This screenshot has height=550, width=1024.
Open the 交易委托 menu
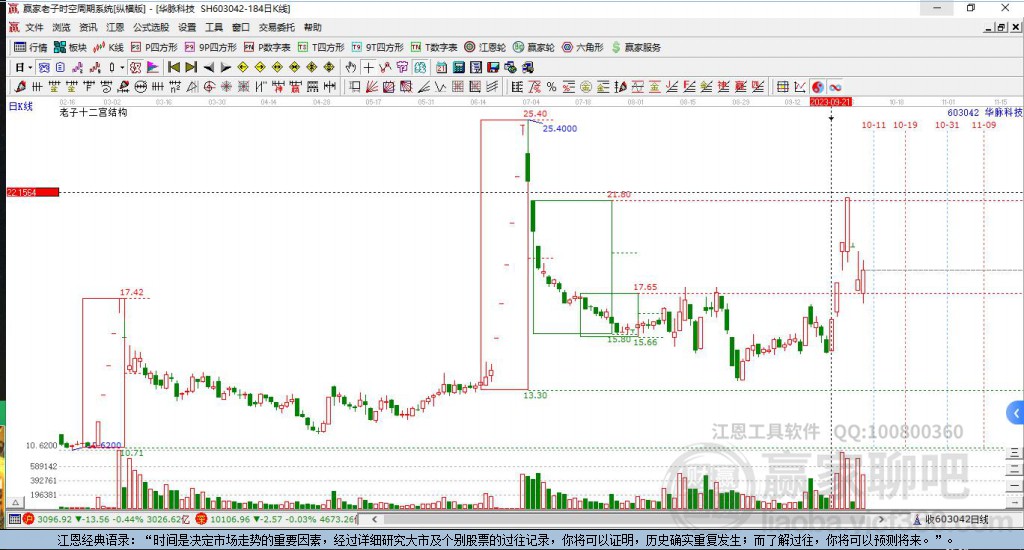(x=277, y=27)
